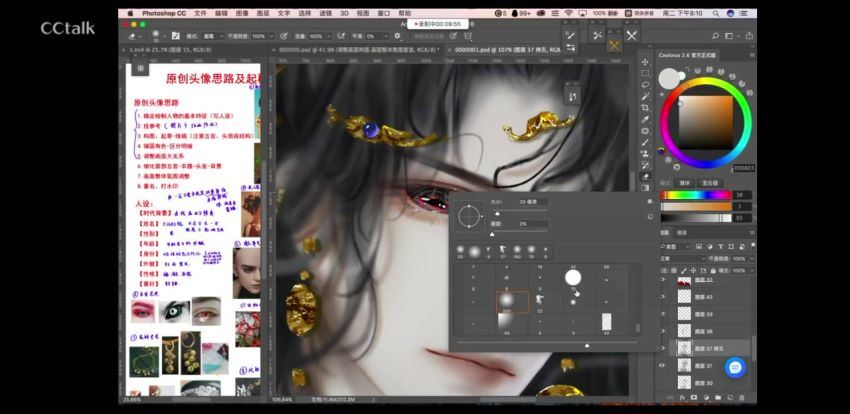Image resolution: width=850 pixels, height=414 pixels.
Task: Select the Move tool in toolbar
Action: coord(645,62)
